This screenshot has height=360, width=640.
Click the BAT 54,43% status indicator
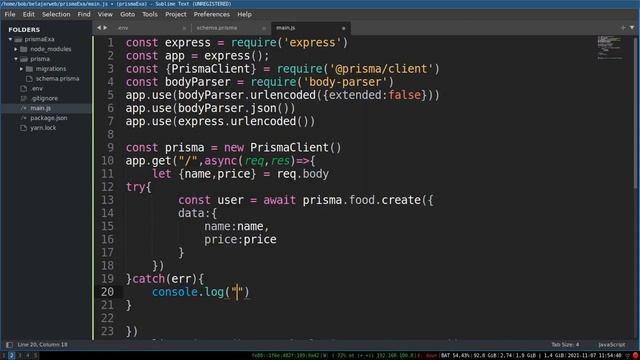(455, 356)
